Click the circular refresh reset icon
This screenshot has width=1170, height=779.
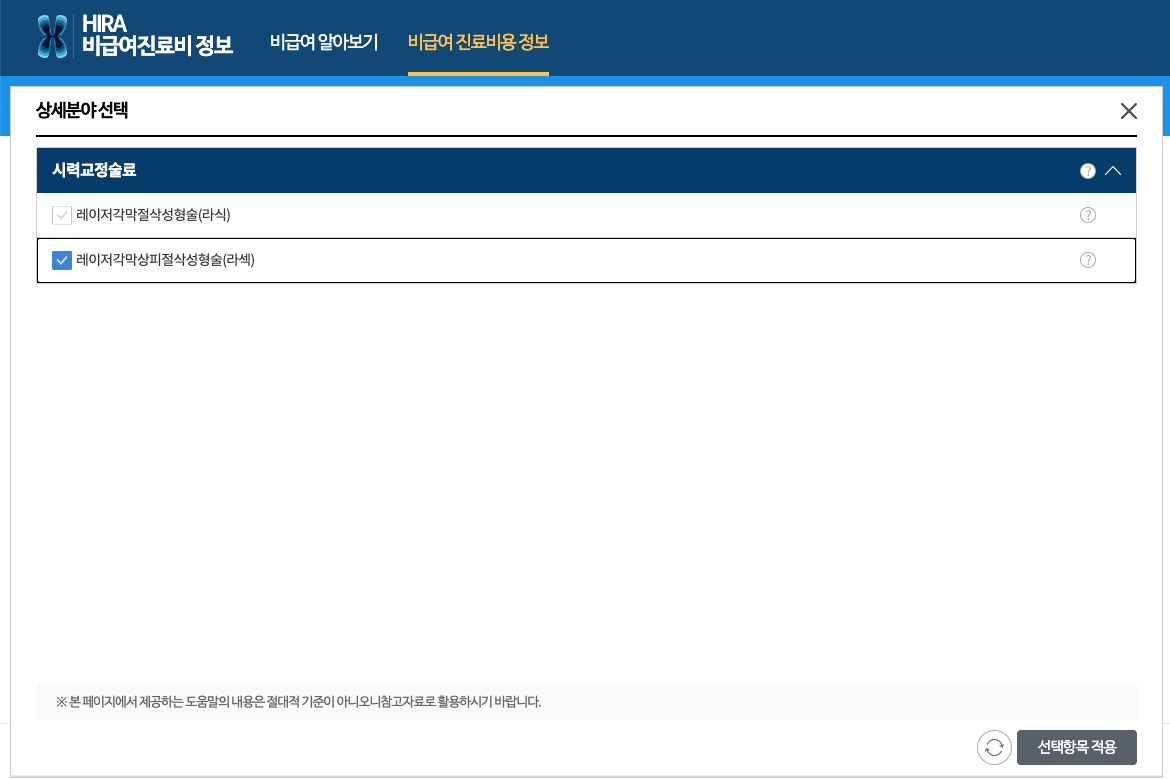(x=993, y=747)
